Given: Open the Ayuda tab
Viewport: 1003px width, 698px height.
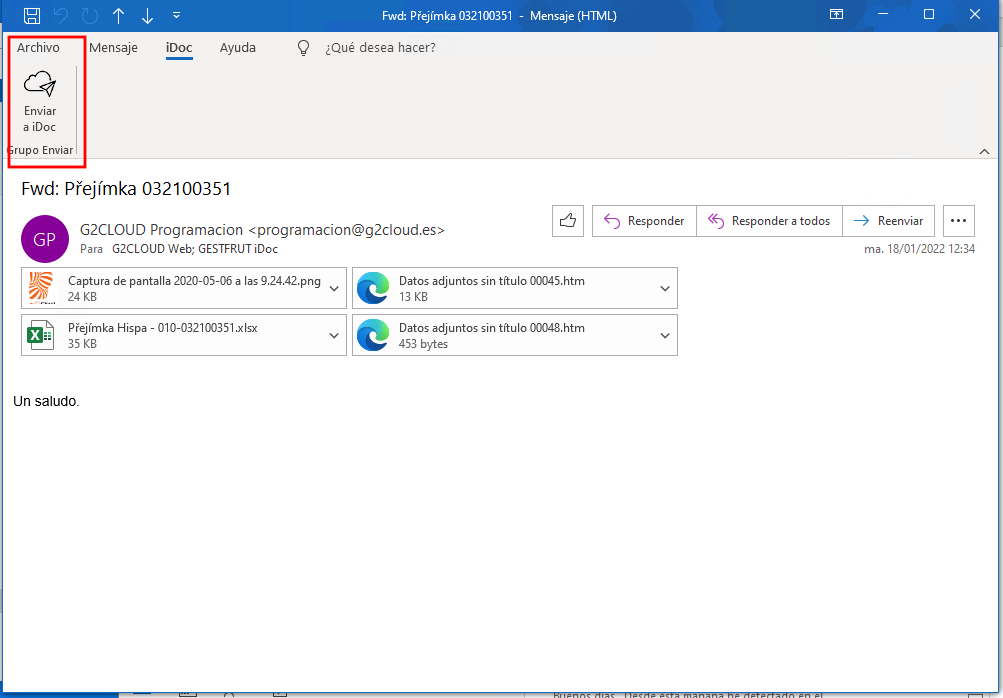Looking at the screenshot, I should pyautogui.click(x=237, y=48).
